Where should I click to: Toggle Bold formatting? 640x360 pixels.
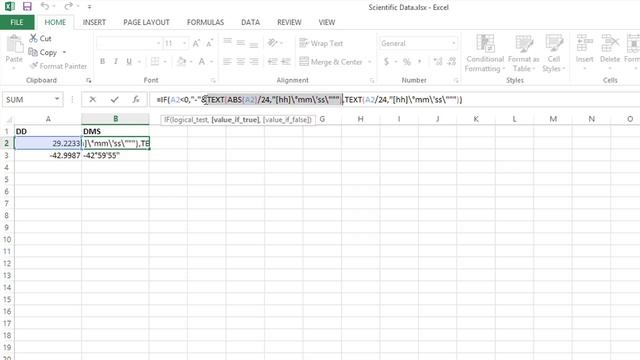tap(102, 62)
